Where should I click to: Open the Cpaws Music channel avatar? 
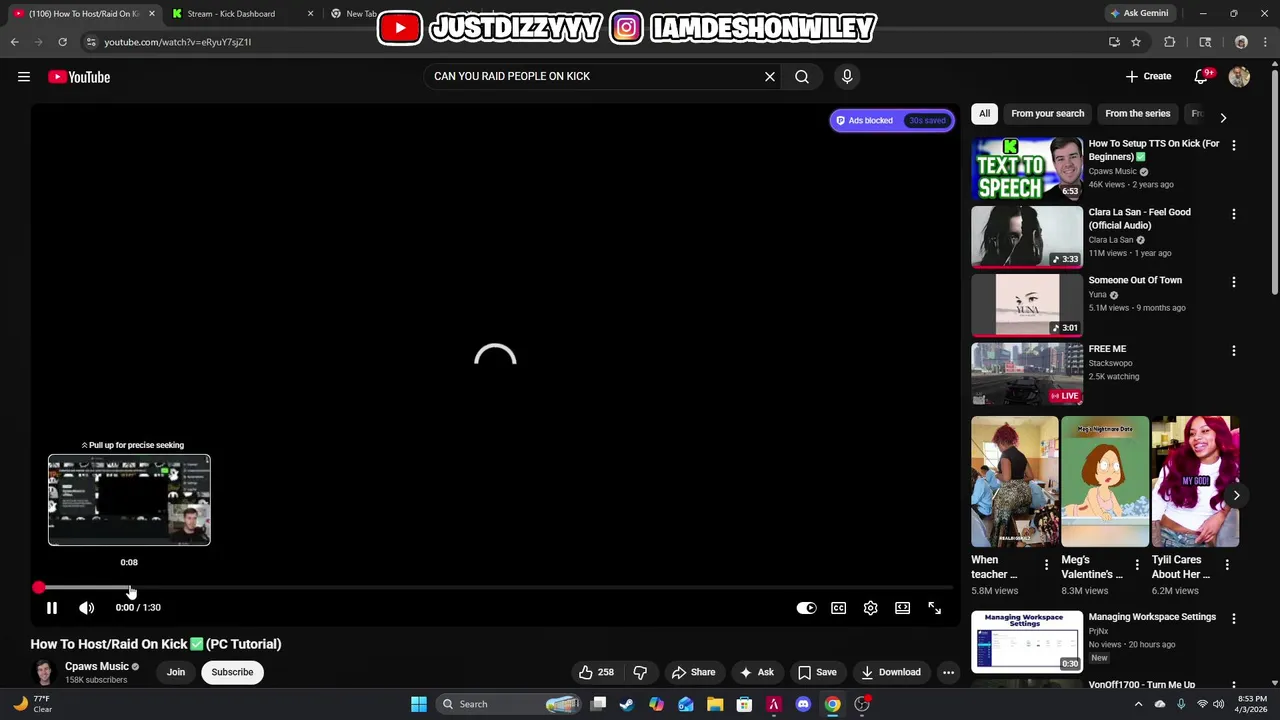(44, 672)
